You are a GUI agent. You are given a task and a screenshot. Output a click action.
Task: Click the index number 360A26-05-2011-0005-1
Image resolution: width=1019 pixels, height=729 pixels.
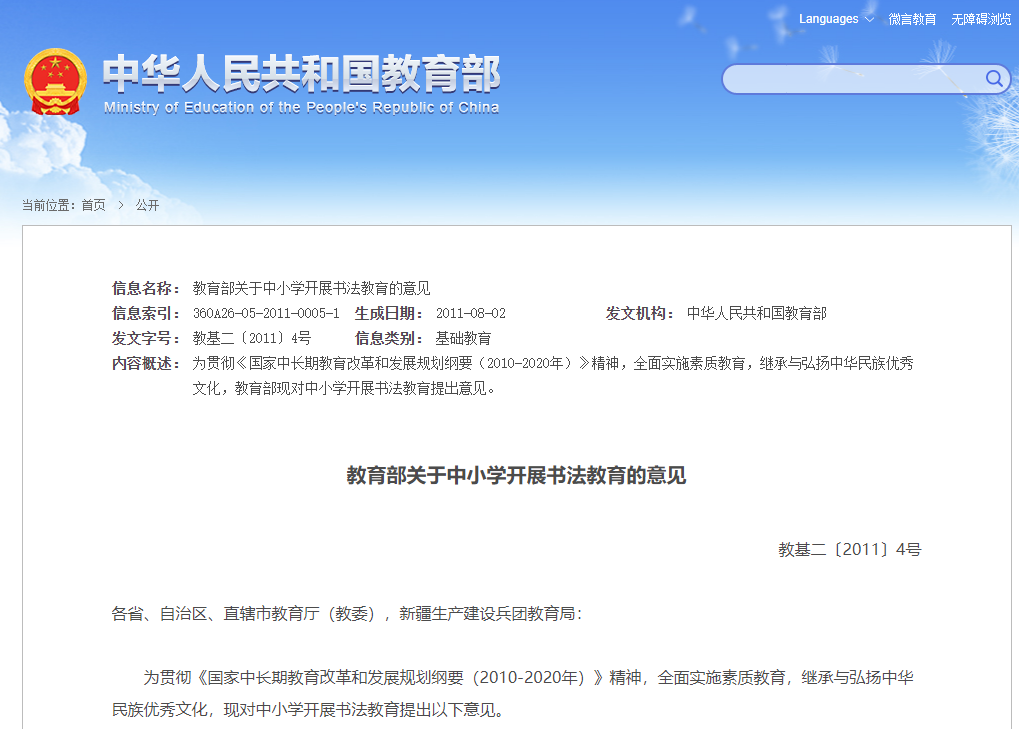[x=265, y=313]
